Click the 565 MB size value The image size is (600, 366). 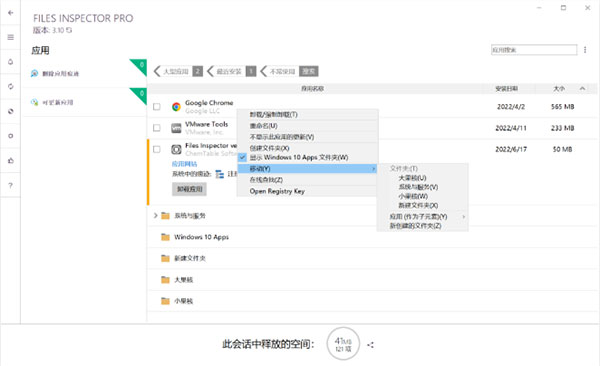coord(562,106)
